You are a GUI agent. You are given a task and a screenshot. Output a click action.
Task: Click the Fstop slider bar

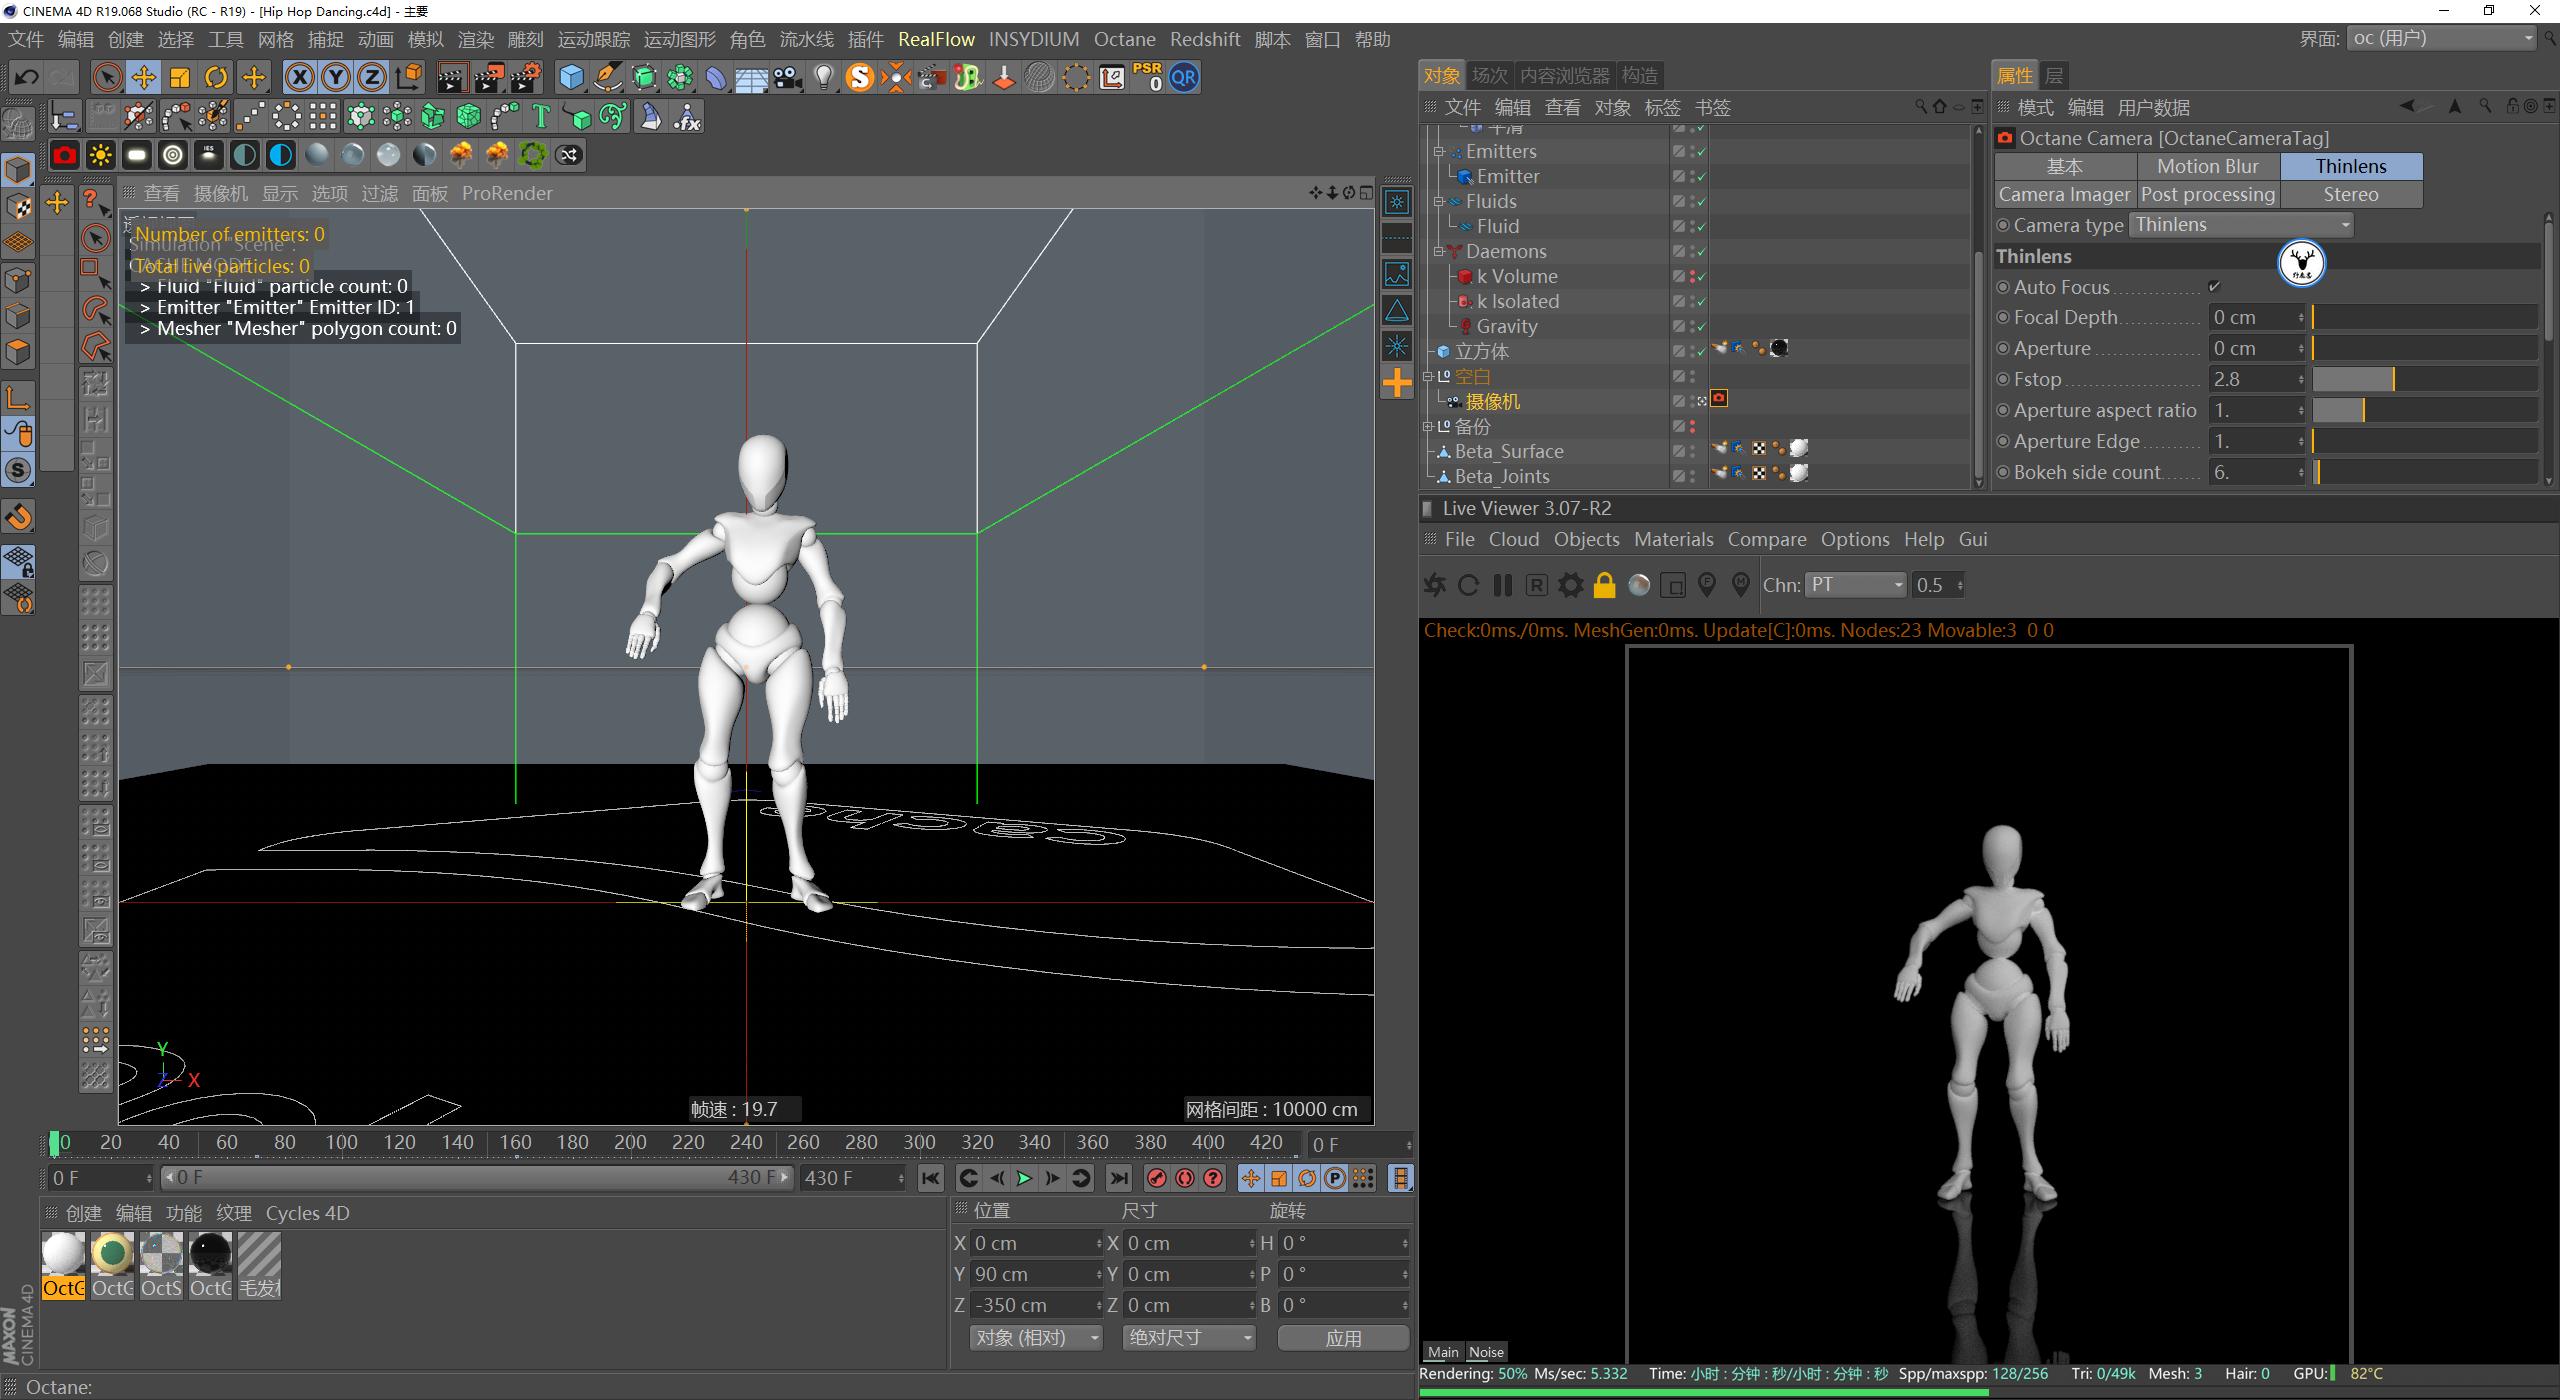pos(2424,379)
